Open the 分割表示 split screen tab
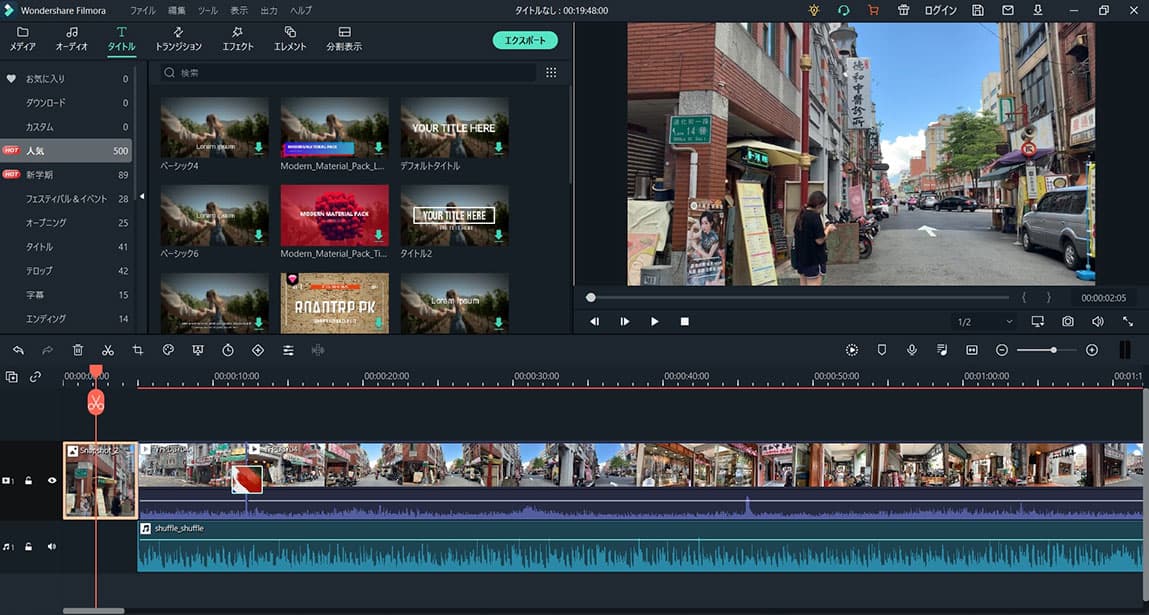The image size is (1149, 615). point(344,39)
